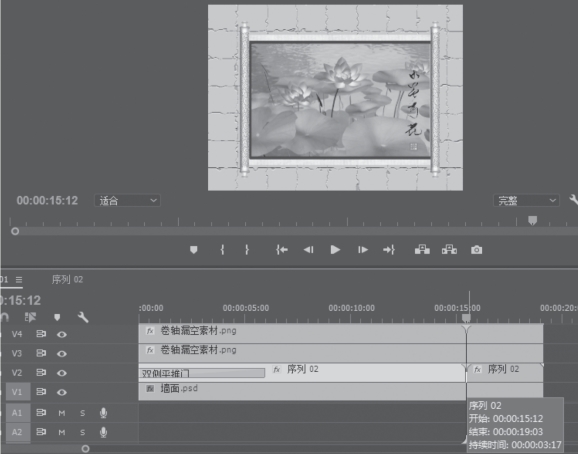Mute the A1 audio track

pyautogui.click(x=62, y=413)
